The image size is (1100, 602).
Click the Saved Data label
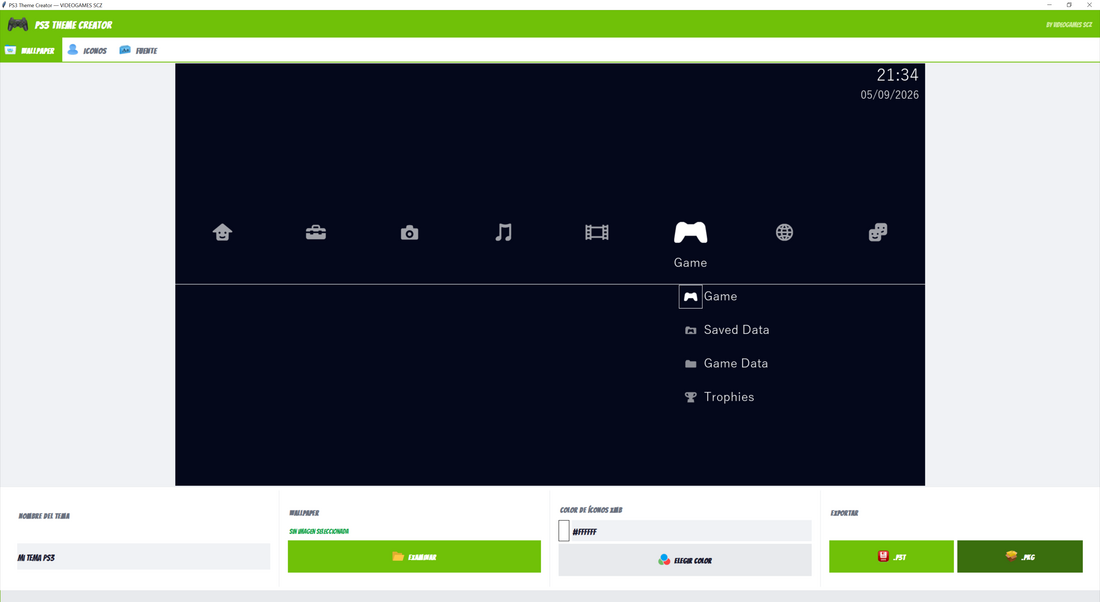737,330
